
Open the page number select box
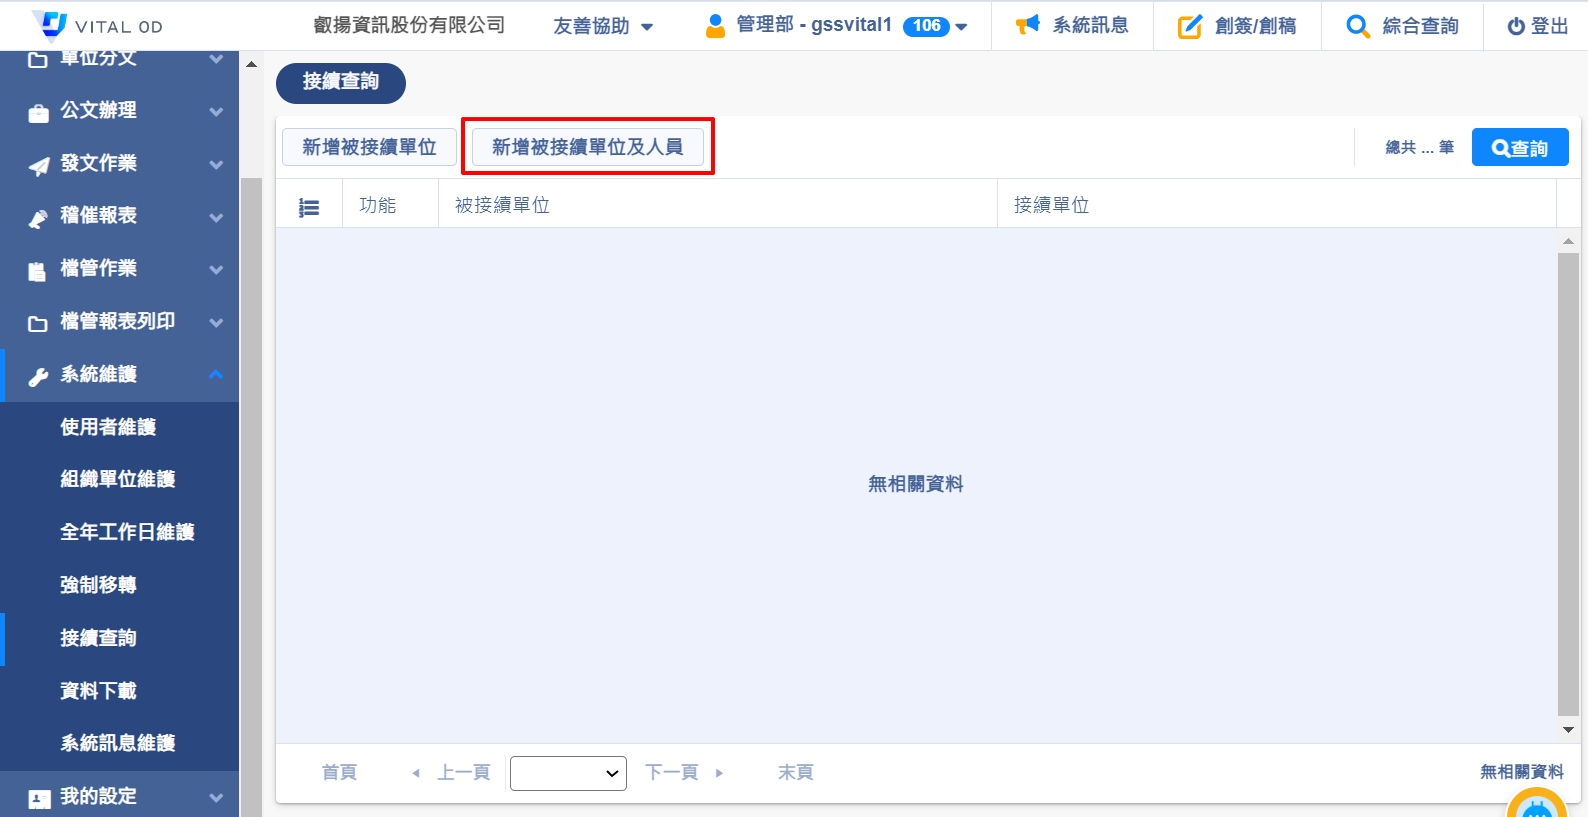(568, 773)
